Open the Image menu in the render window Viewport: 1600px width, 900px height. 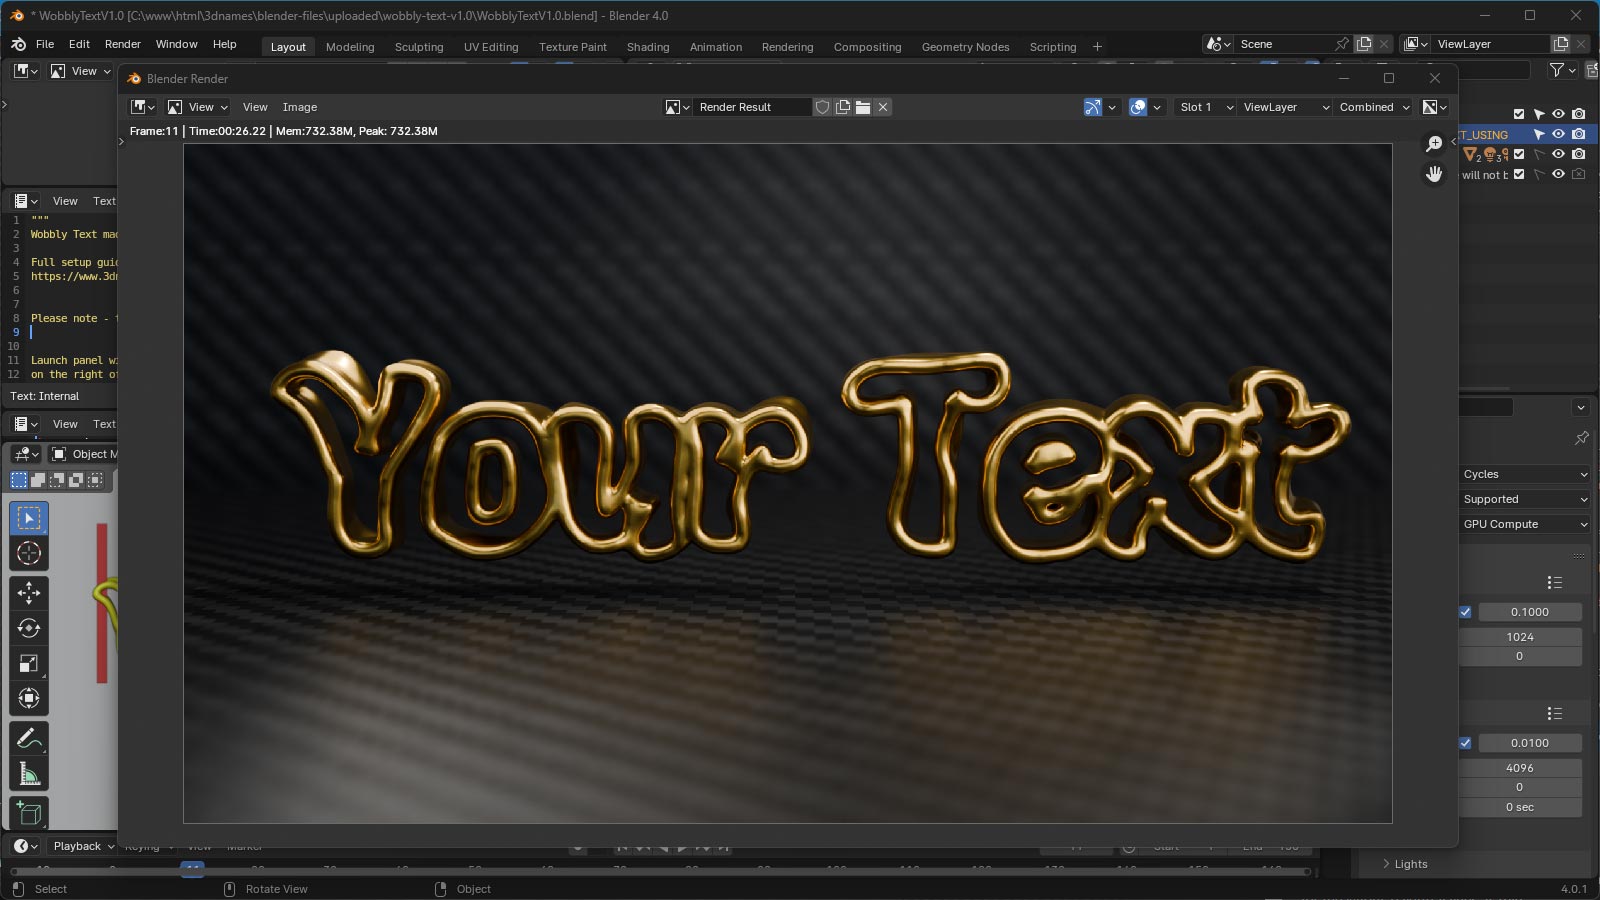pos(300,107)
